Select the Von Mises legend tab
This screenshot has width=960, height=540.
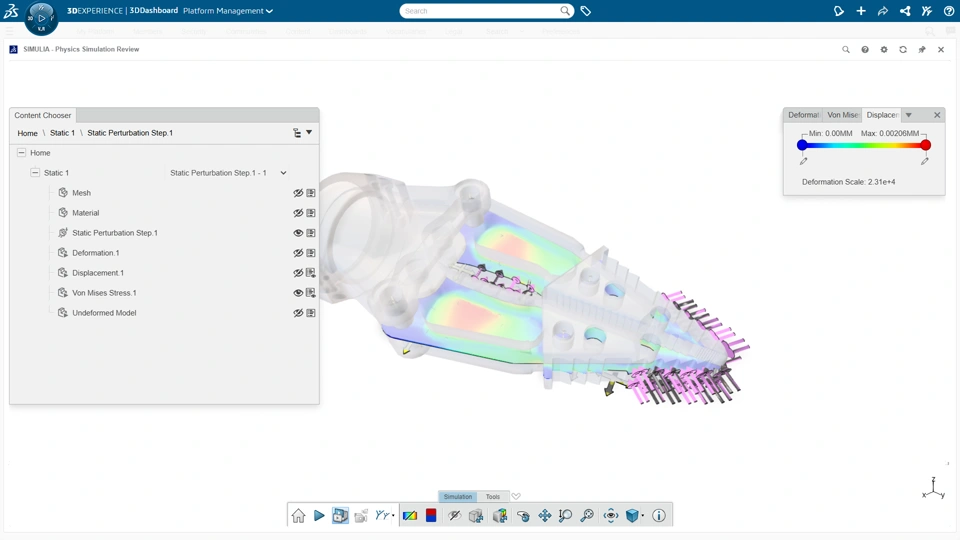coord(842,115)
